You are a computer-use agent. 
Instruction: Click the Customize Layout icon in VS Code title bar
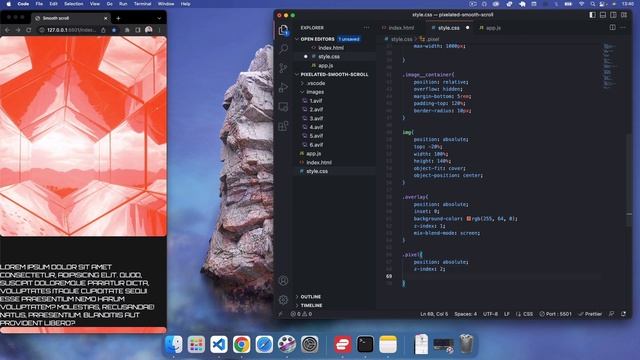[624, 15]
